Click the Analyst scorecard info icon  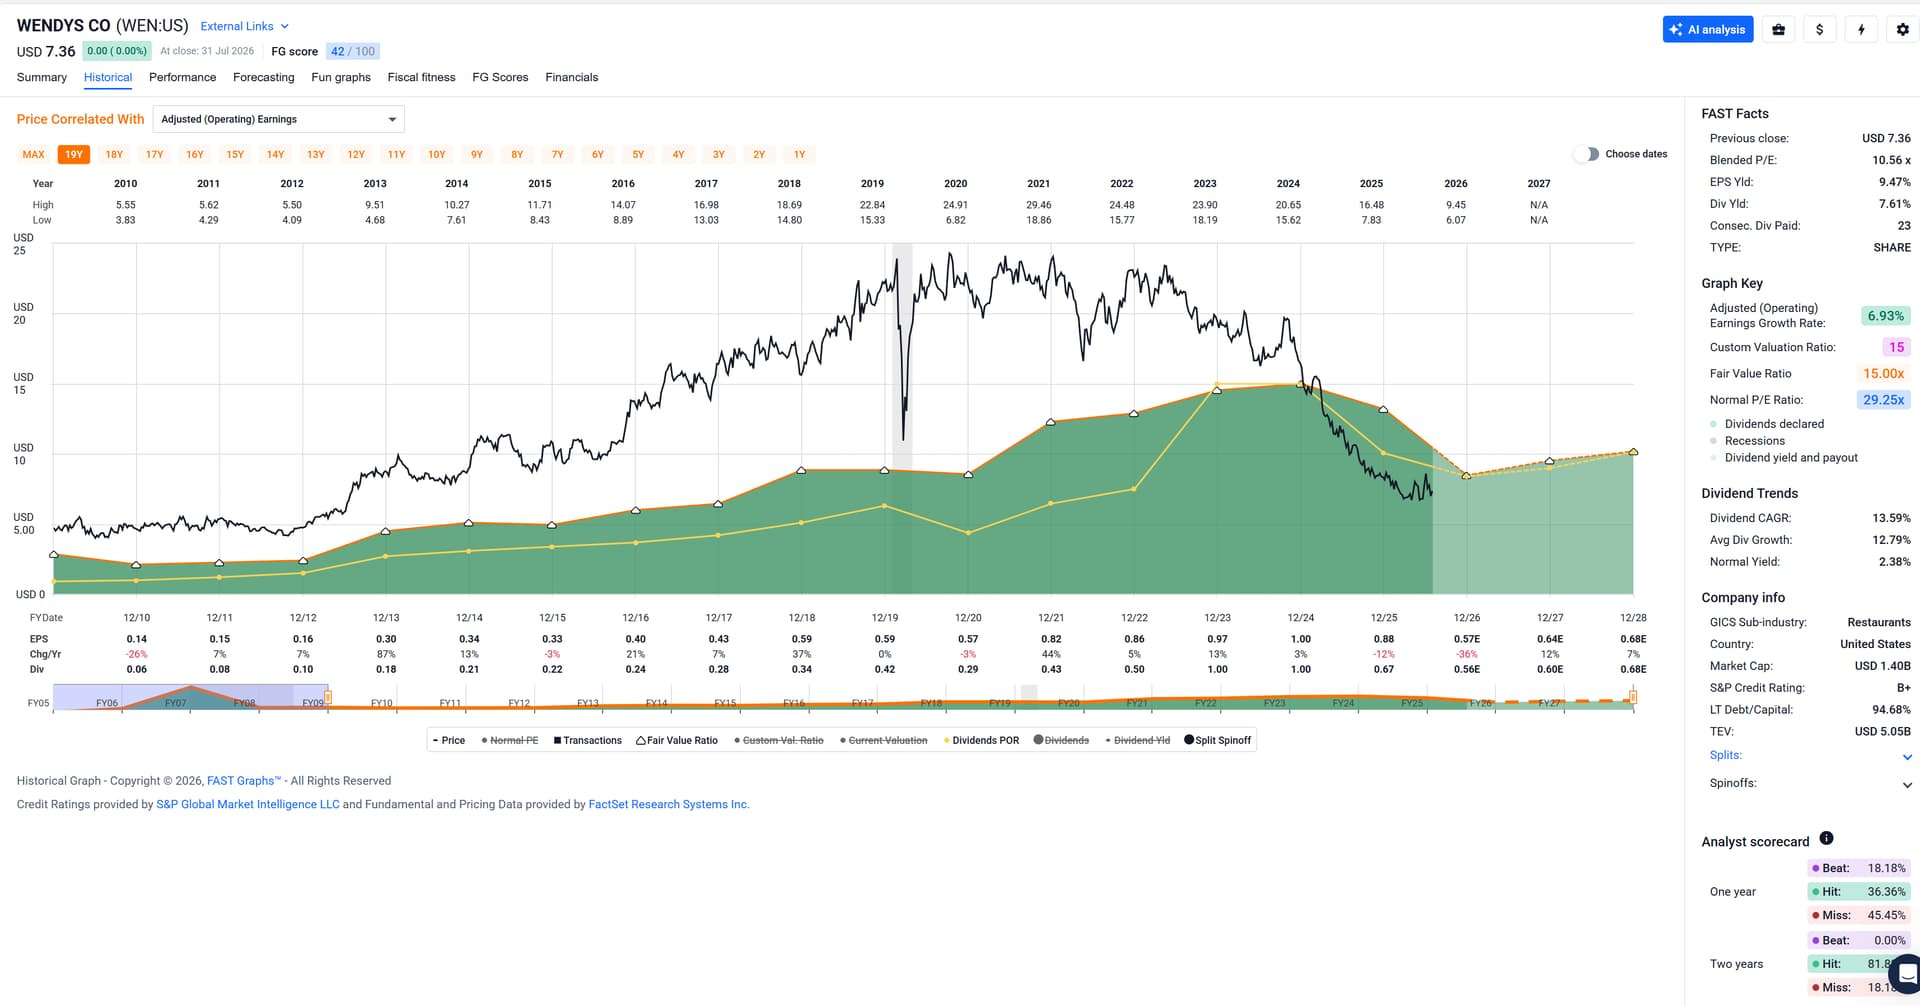click(1826, 838)
